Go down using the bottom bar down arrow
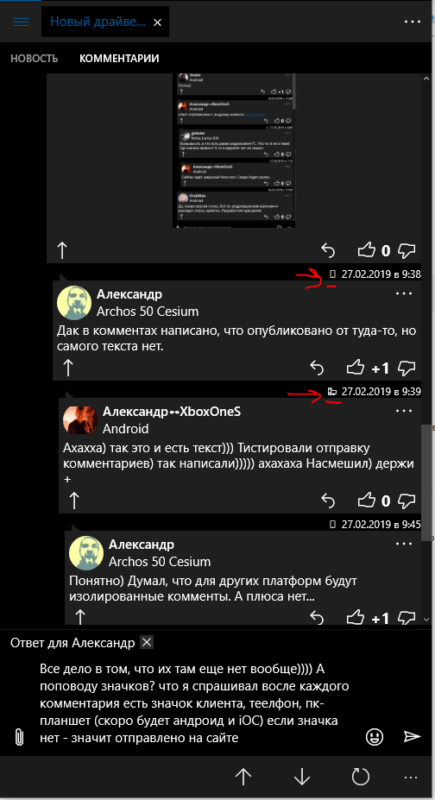The image size is (435, 800). 302,777
